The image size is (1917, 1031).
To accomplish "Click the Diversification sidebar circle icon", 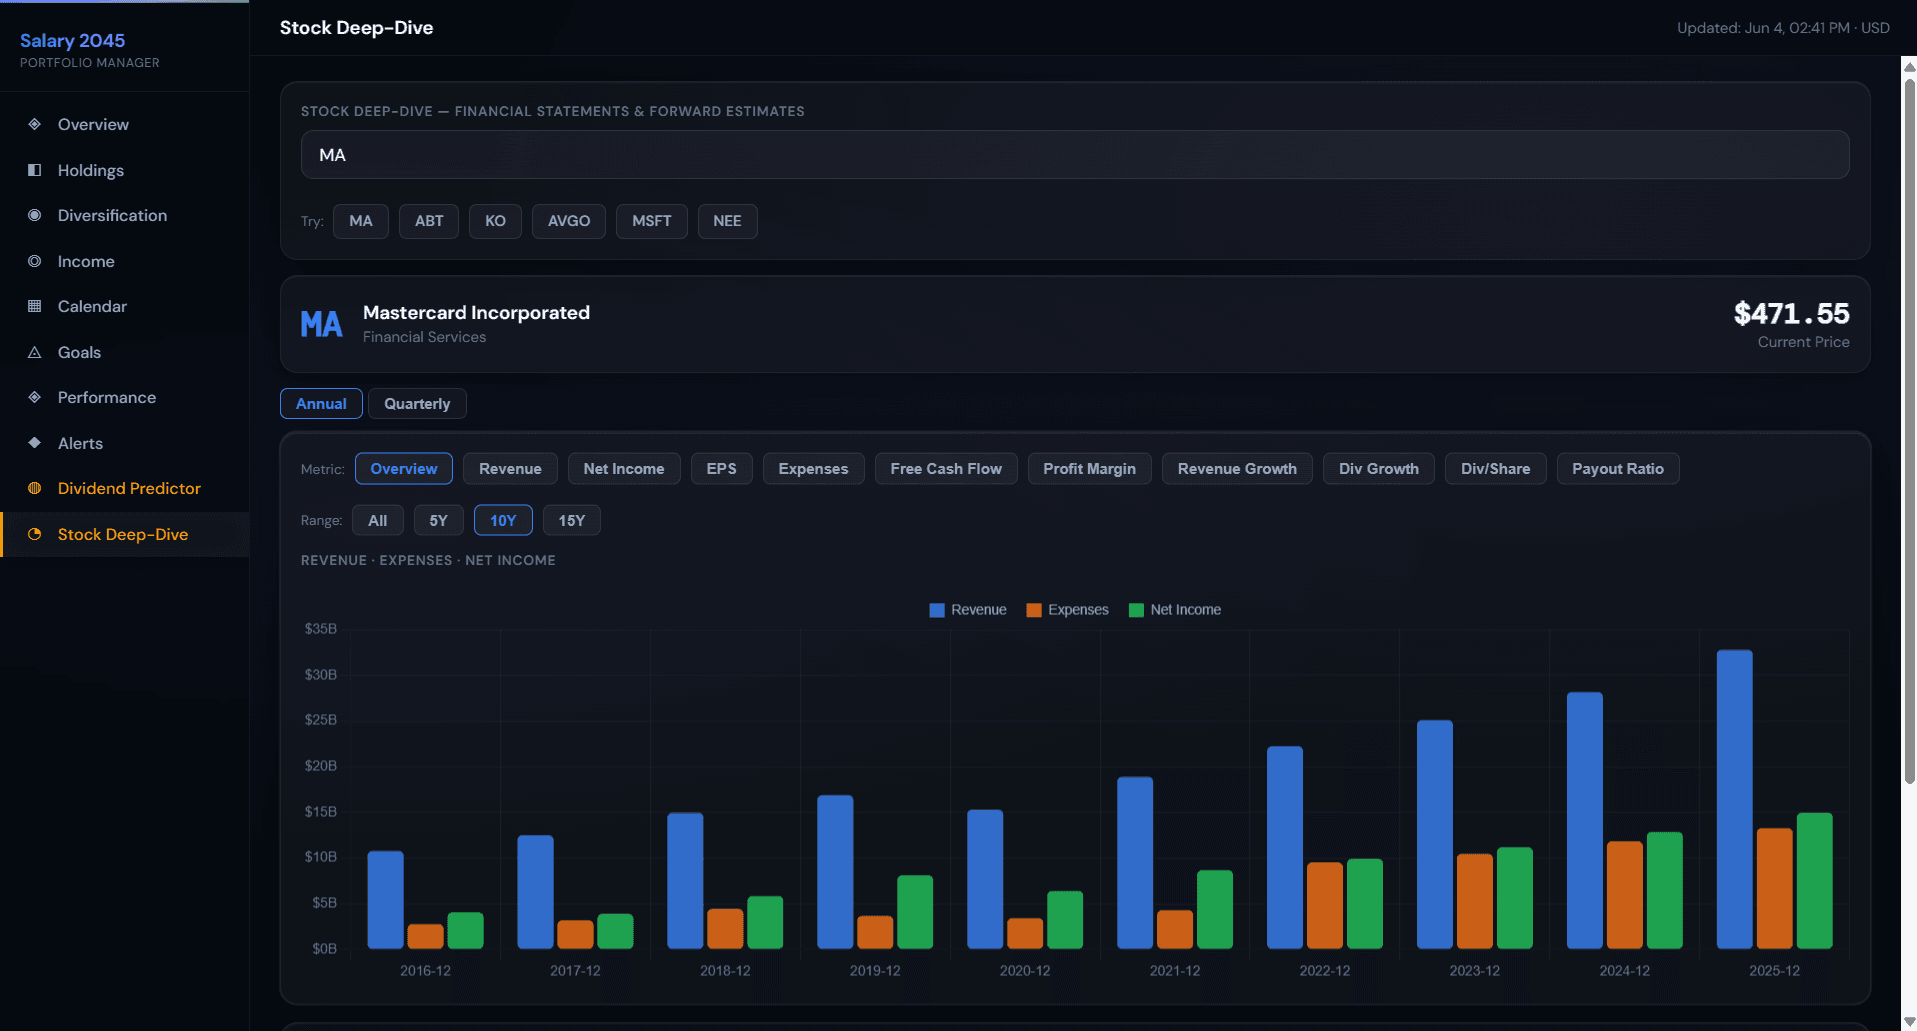I will pyautogui.click(x=35, y=215).
